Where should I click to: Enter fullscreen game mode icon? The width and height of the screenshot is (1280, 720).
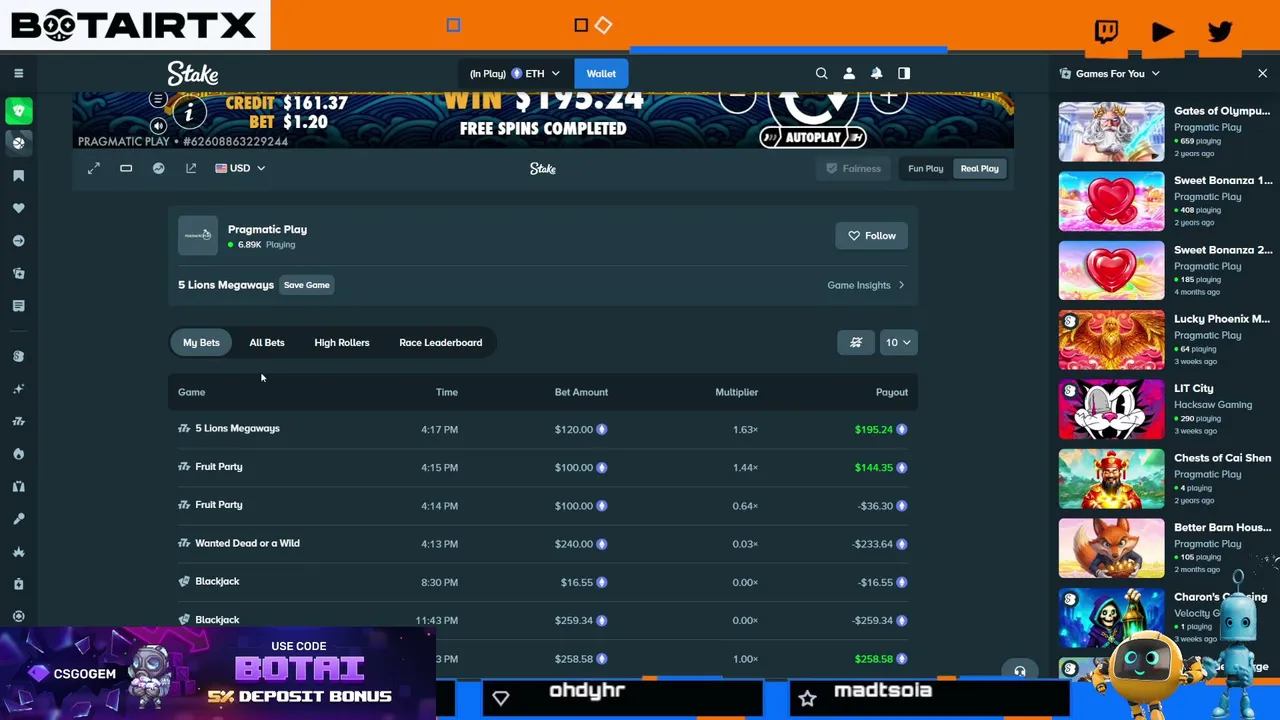point(93,168)
